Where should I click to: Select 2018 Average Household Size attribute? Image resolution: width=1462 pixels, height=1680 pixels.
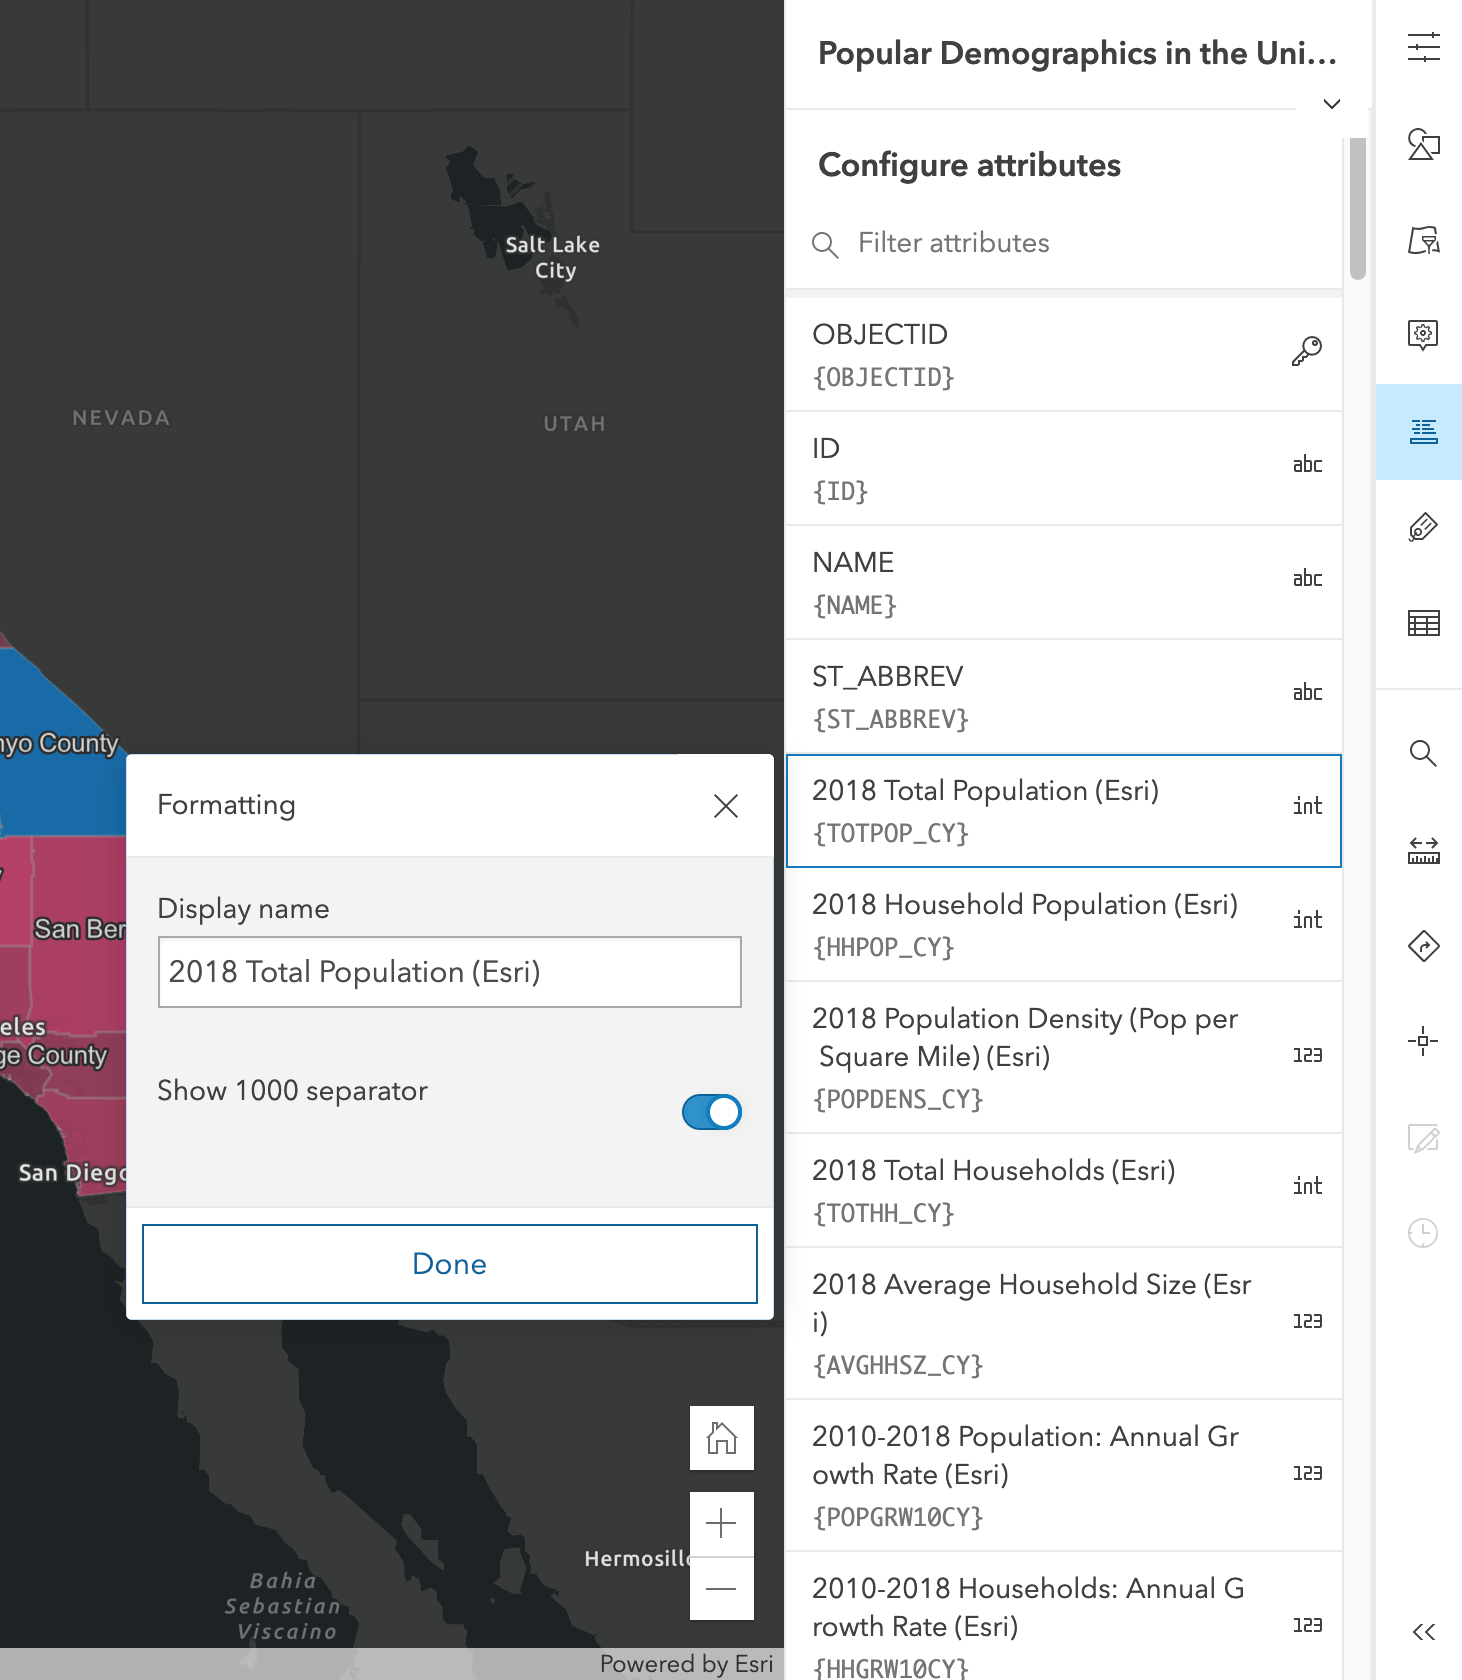tap(1064, 1324)
